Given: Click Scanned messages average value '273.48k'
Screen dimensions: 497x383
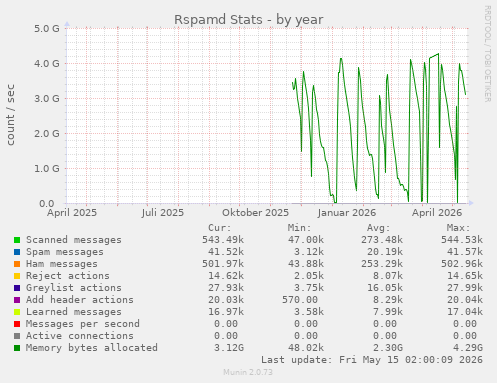Looking at the screenshot, I should click(382, 240).
